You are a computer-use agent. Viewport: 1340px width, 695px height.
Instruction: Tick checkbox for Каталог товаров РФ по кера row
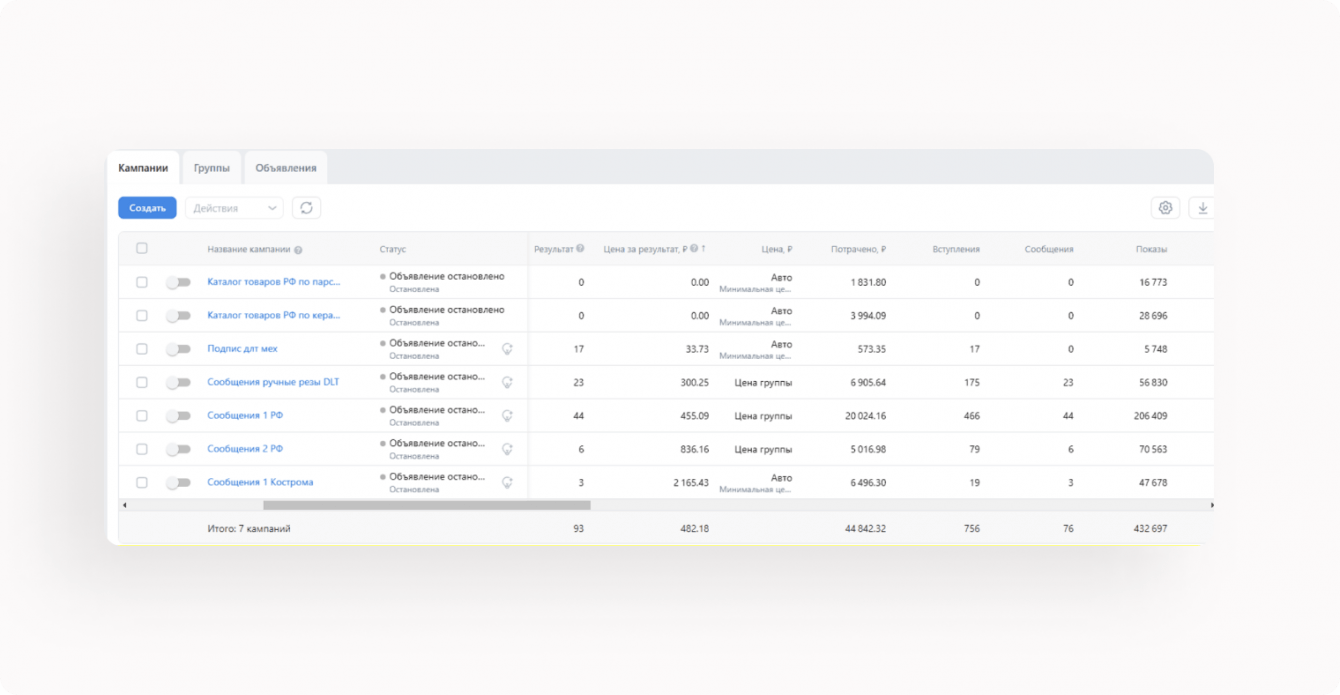[141, 315]
